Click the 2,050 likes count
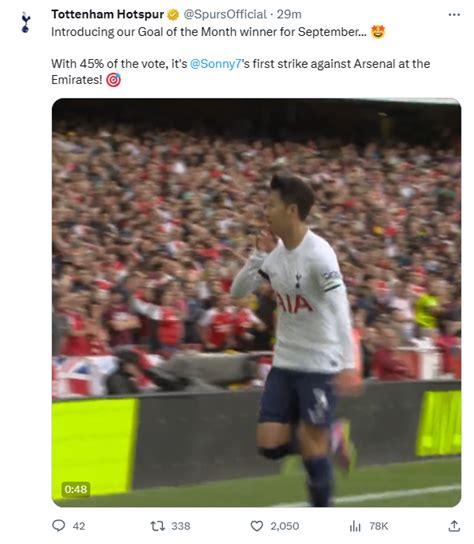This screenshot has height=544, width=474. pos(285,526)
